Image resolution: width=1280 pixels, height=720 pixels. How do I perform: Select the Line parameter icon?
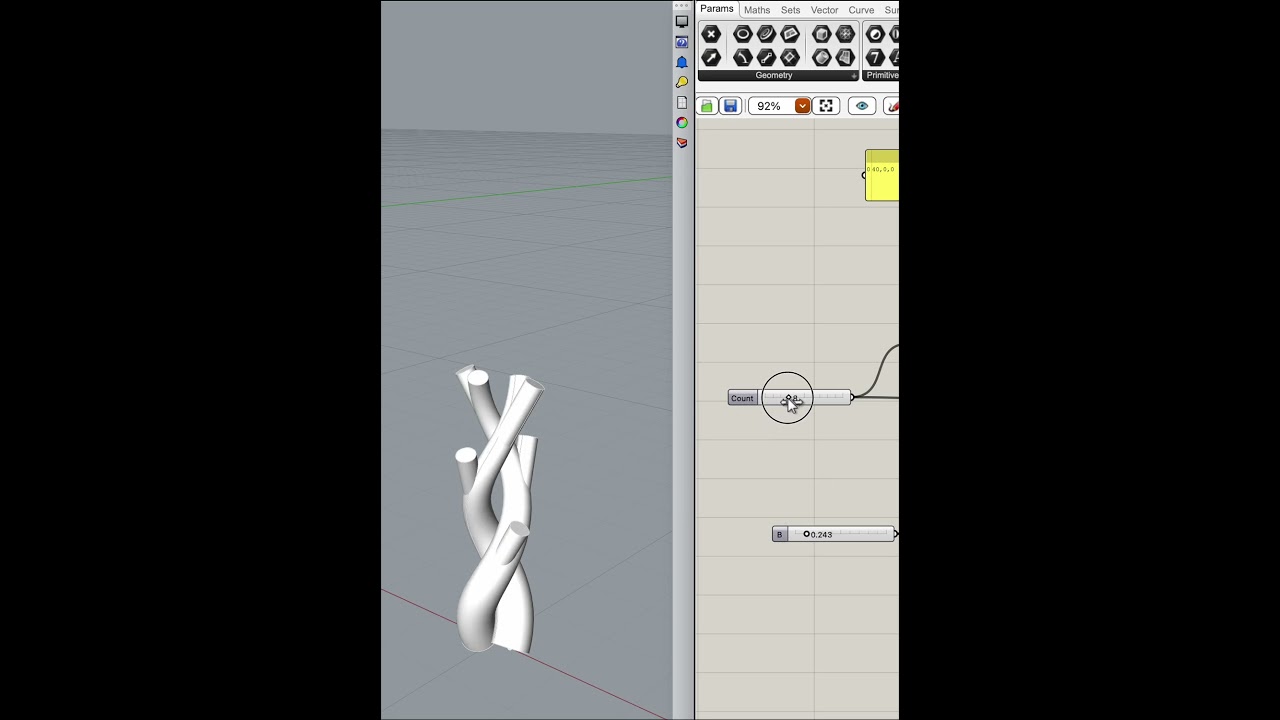[x=767, y=57]
